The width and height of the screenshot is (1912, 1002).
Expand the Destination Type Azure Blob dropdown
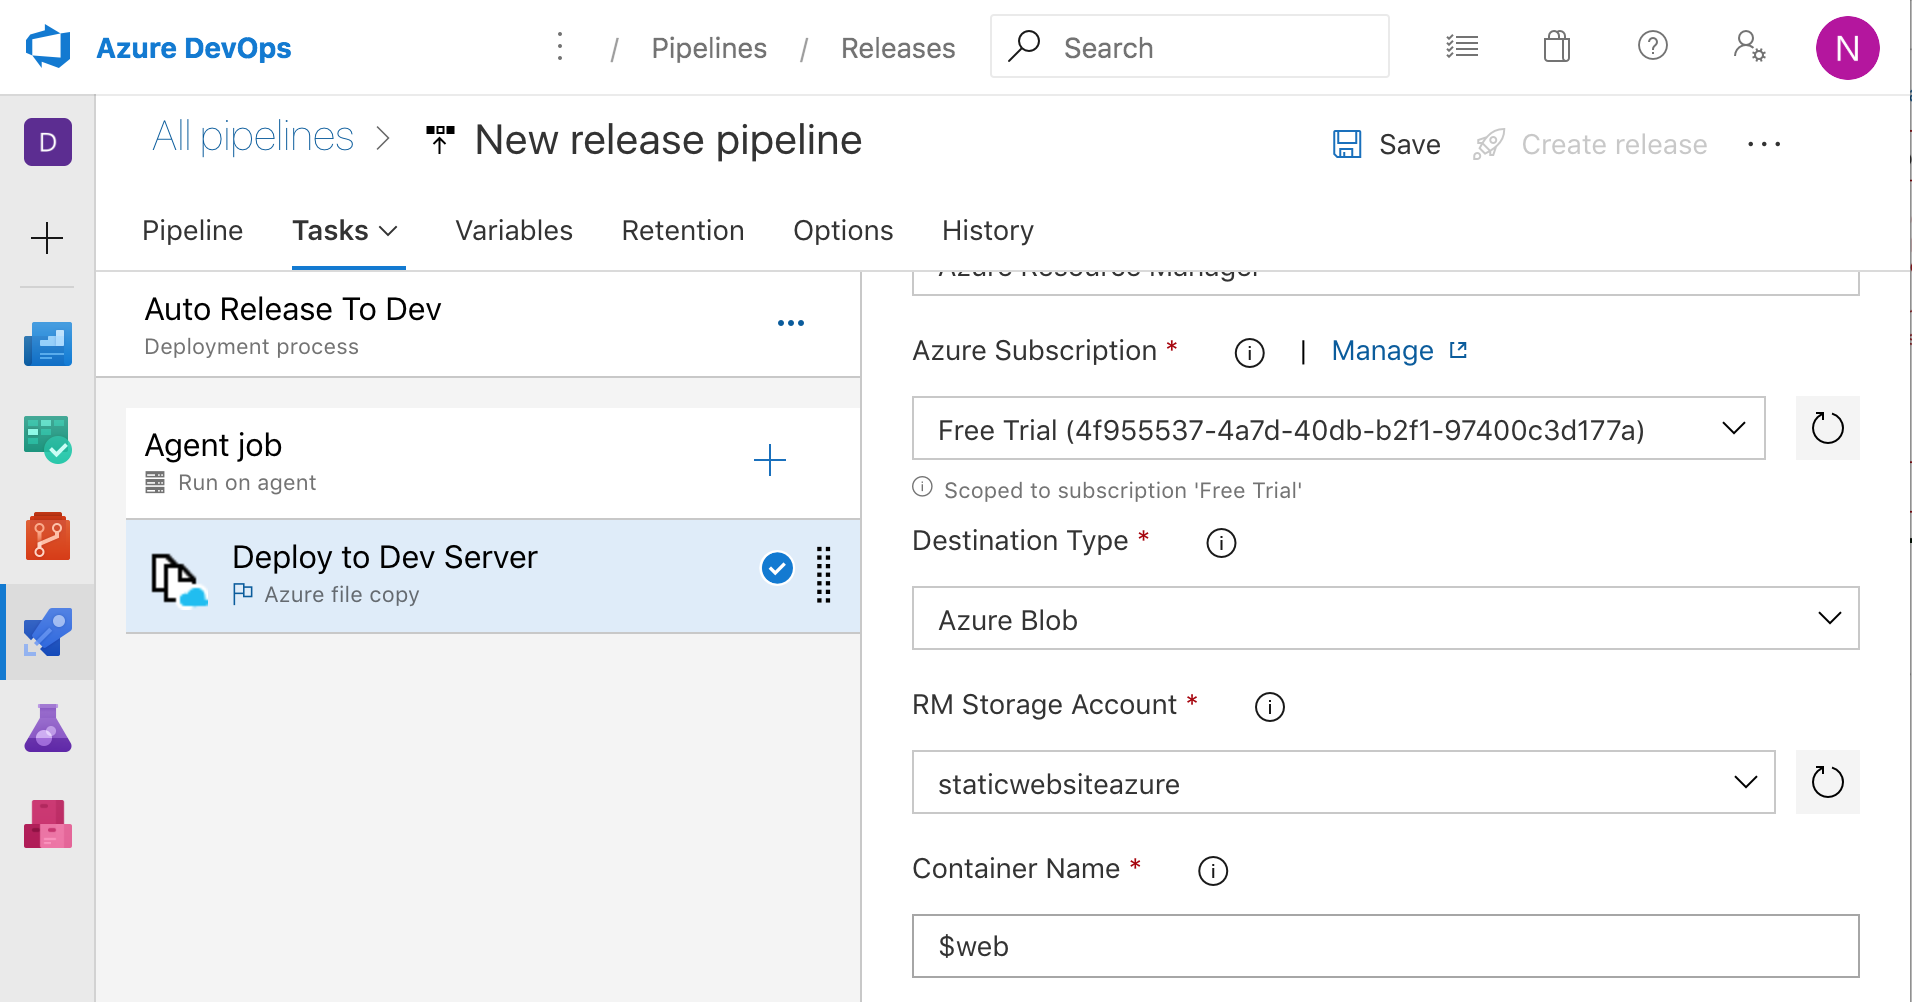(x=1829, y=618)
